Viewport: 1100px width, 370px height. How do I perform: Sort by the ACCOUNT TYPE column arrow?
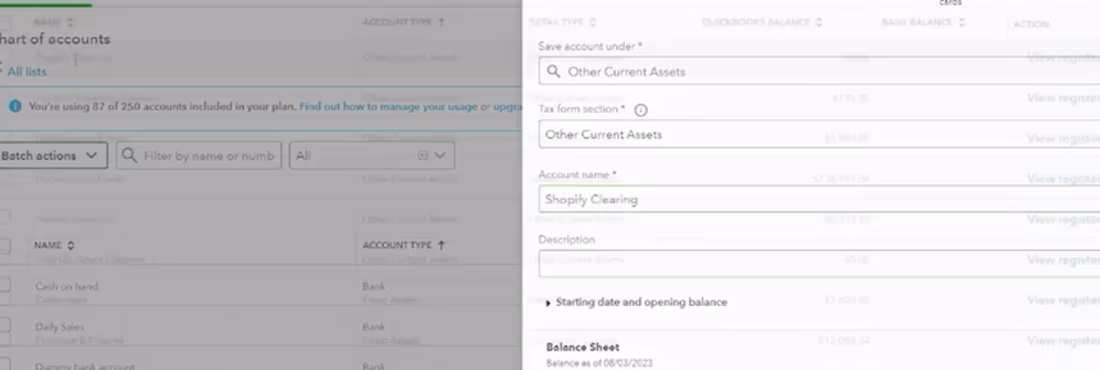[x=441, y=246]
